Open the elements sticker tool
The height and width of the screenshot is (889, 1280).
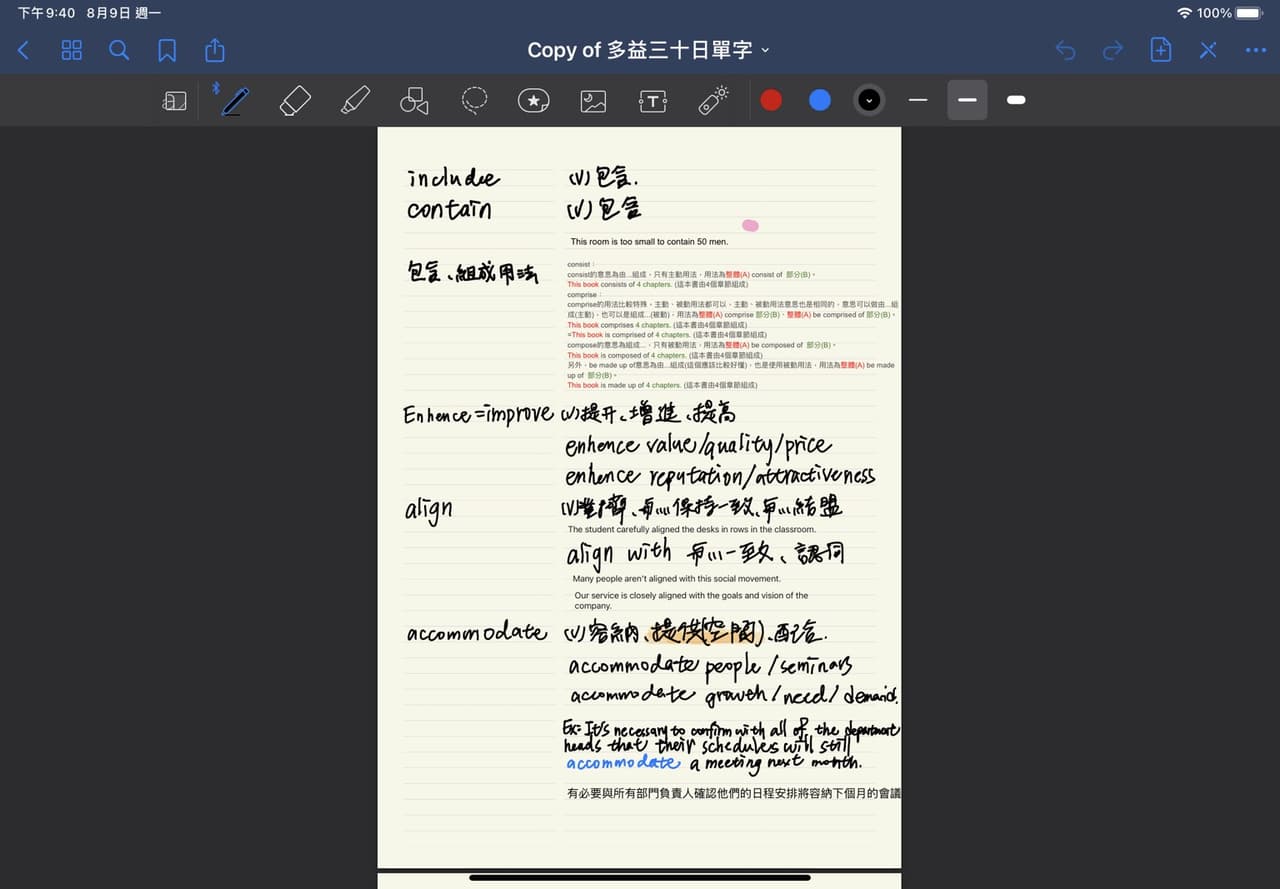pos(533,100)
